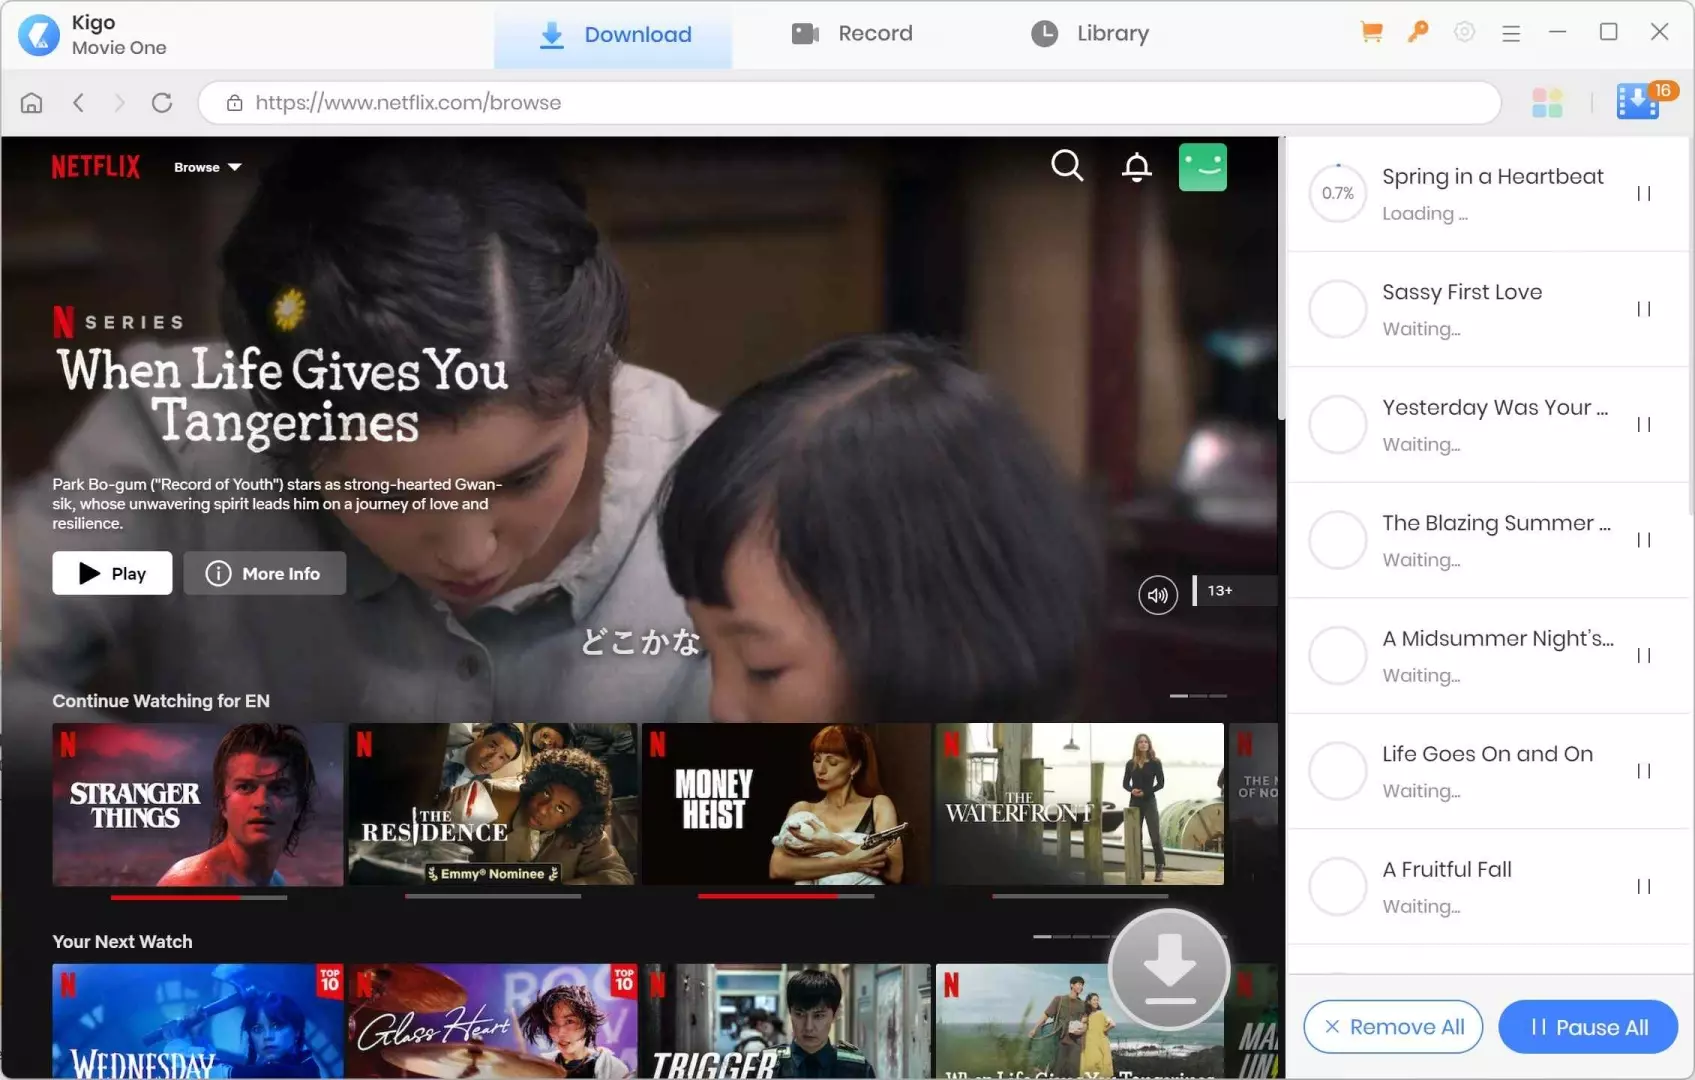The width and height of the screenshot is (1695, 1080).
Task: Click the Stranger Things watch progress bar
Action: 199,897
